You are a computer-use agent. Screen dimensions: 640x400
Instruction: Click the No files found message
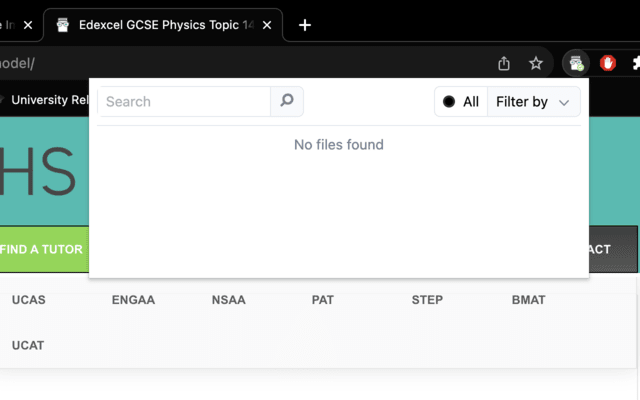coord(339,144)
